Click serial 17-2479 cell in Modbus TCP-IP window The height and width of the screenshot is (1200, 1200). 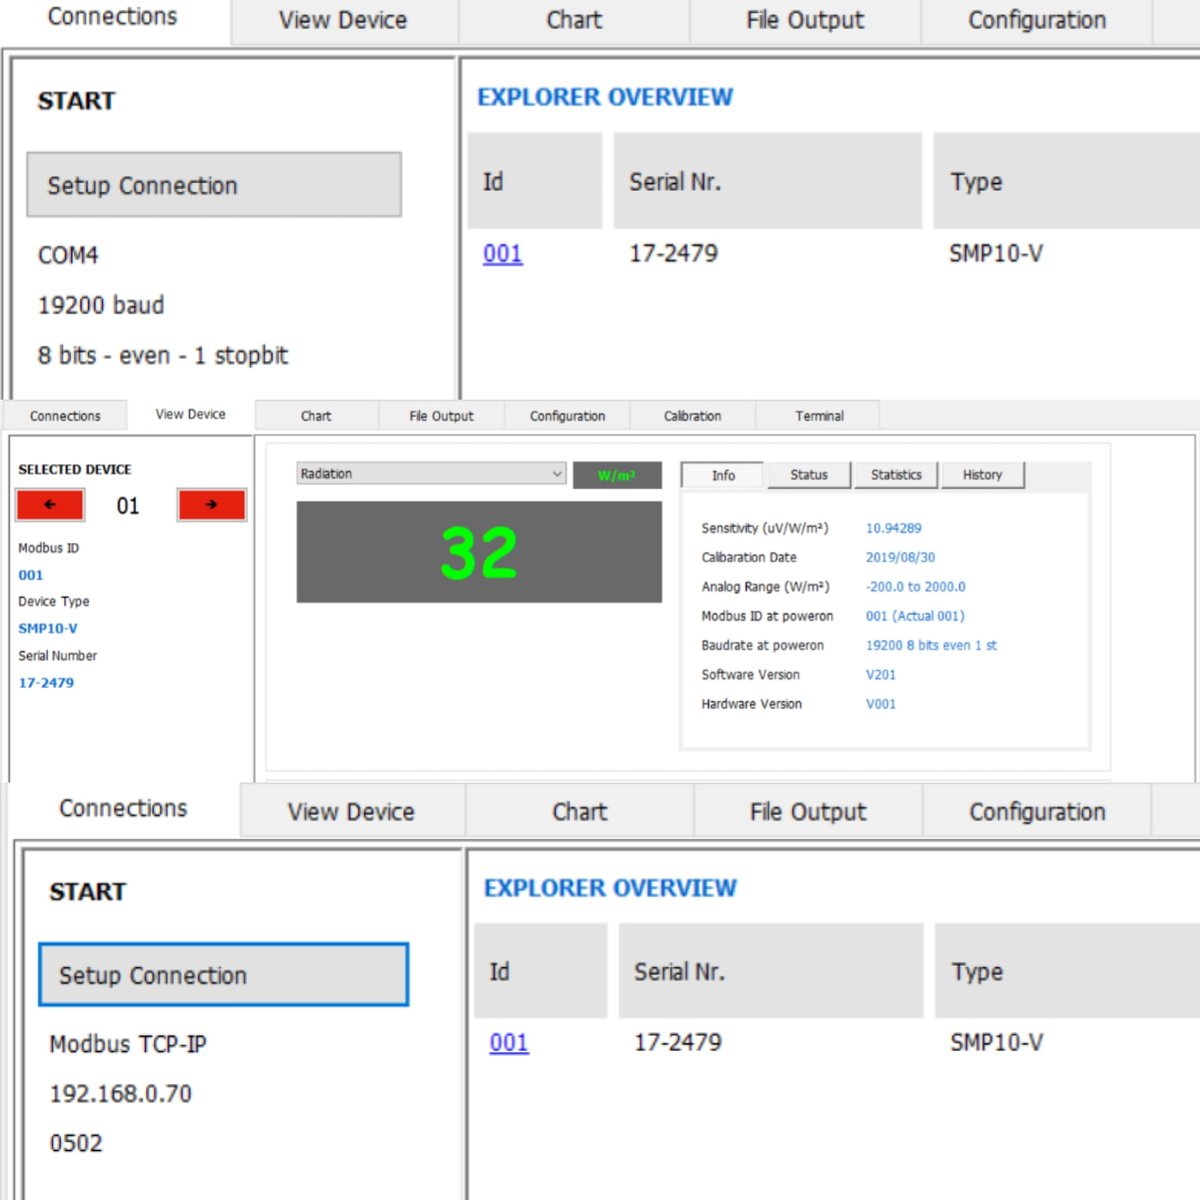tap(678, 1043)
